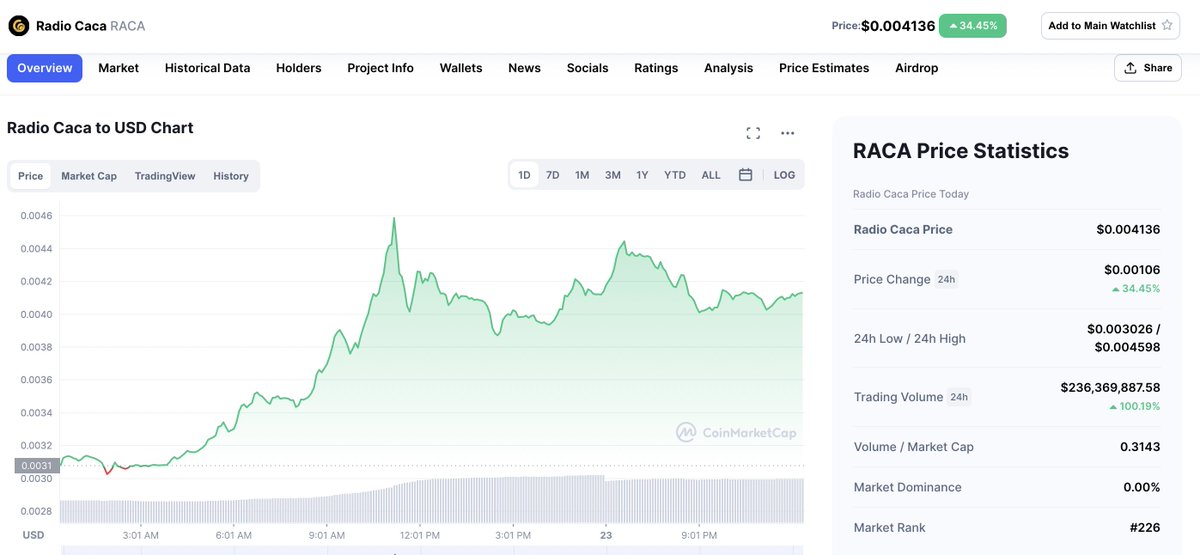Screen dimensions: 1200x555
Task: Open the calendar date range picker
Action: tap(745, 175)
